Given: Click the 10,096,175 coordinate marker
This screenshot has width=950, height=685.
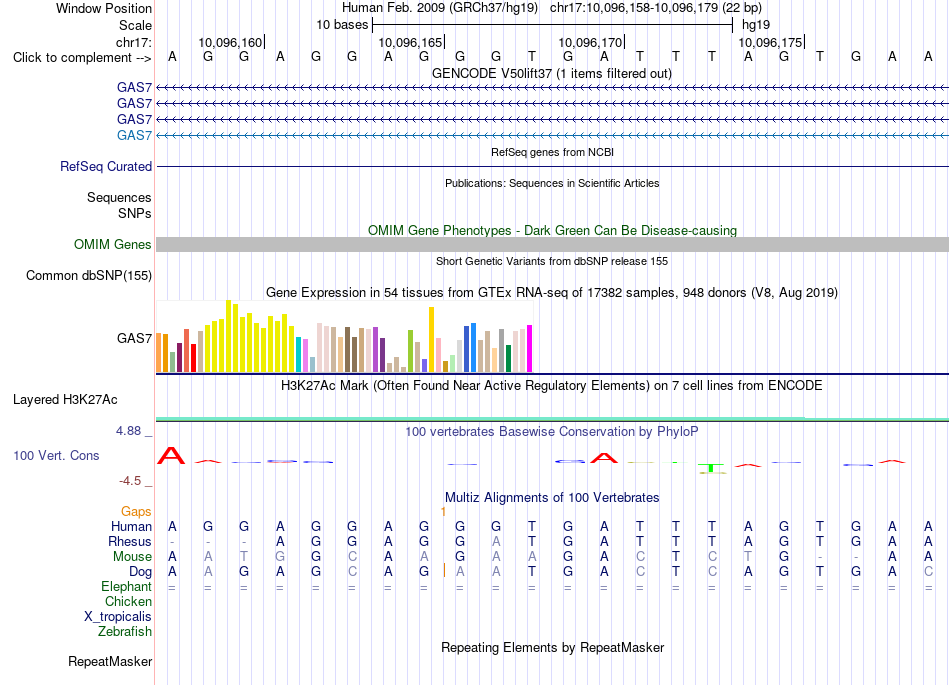Looking at the screenshot, I should (771, 42).
